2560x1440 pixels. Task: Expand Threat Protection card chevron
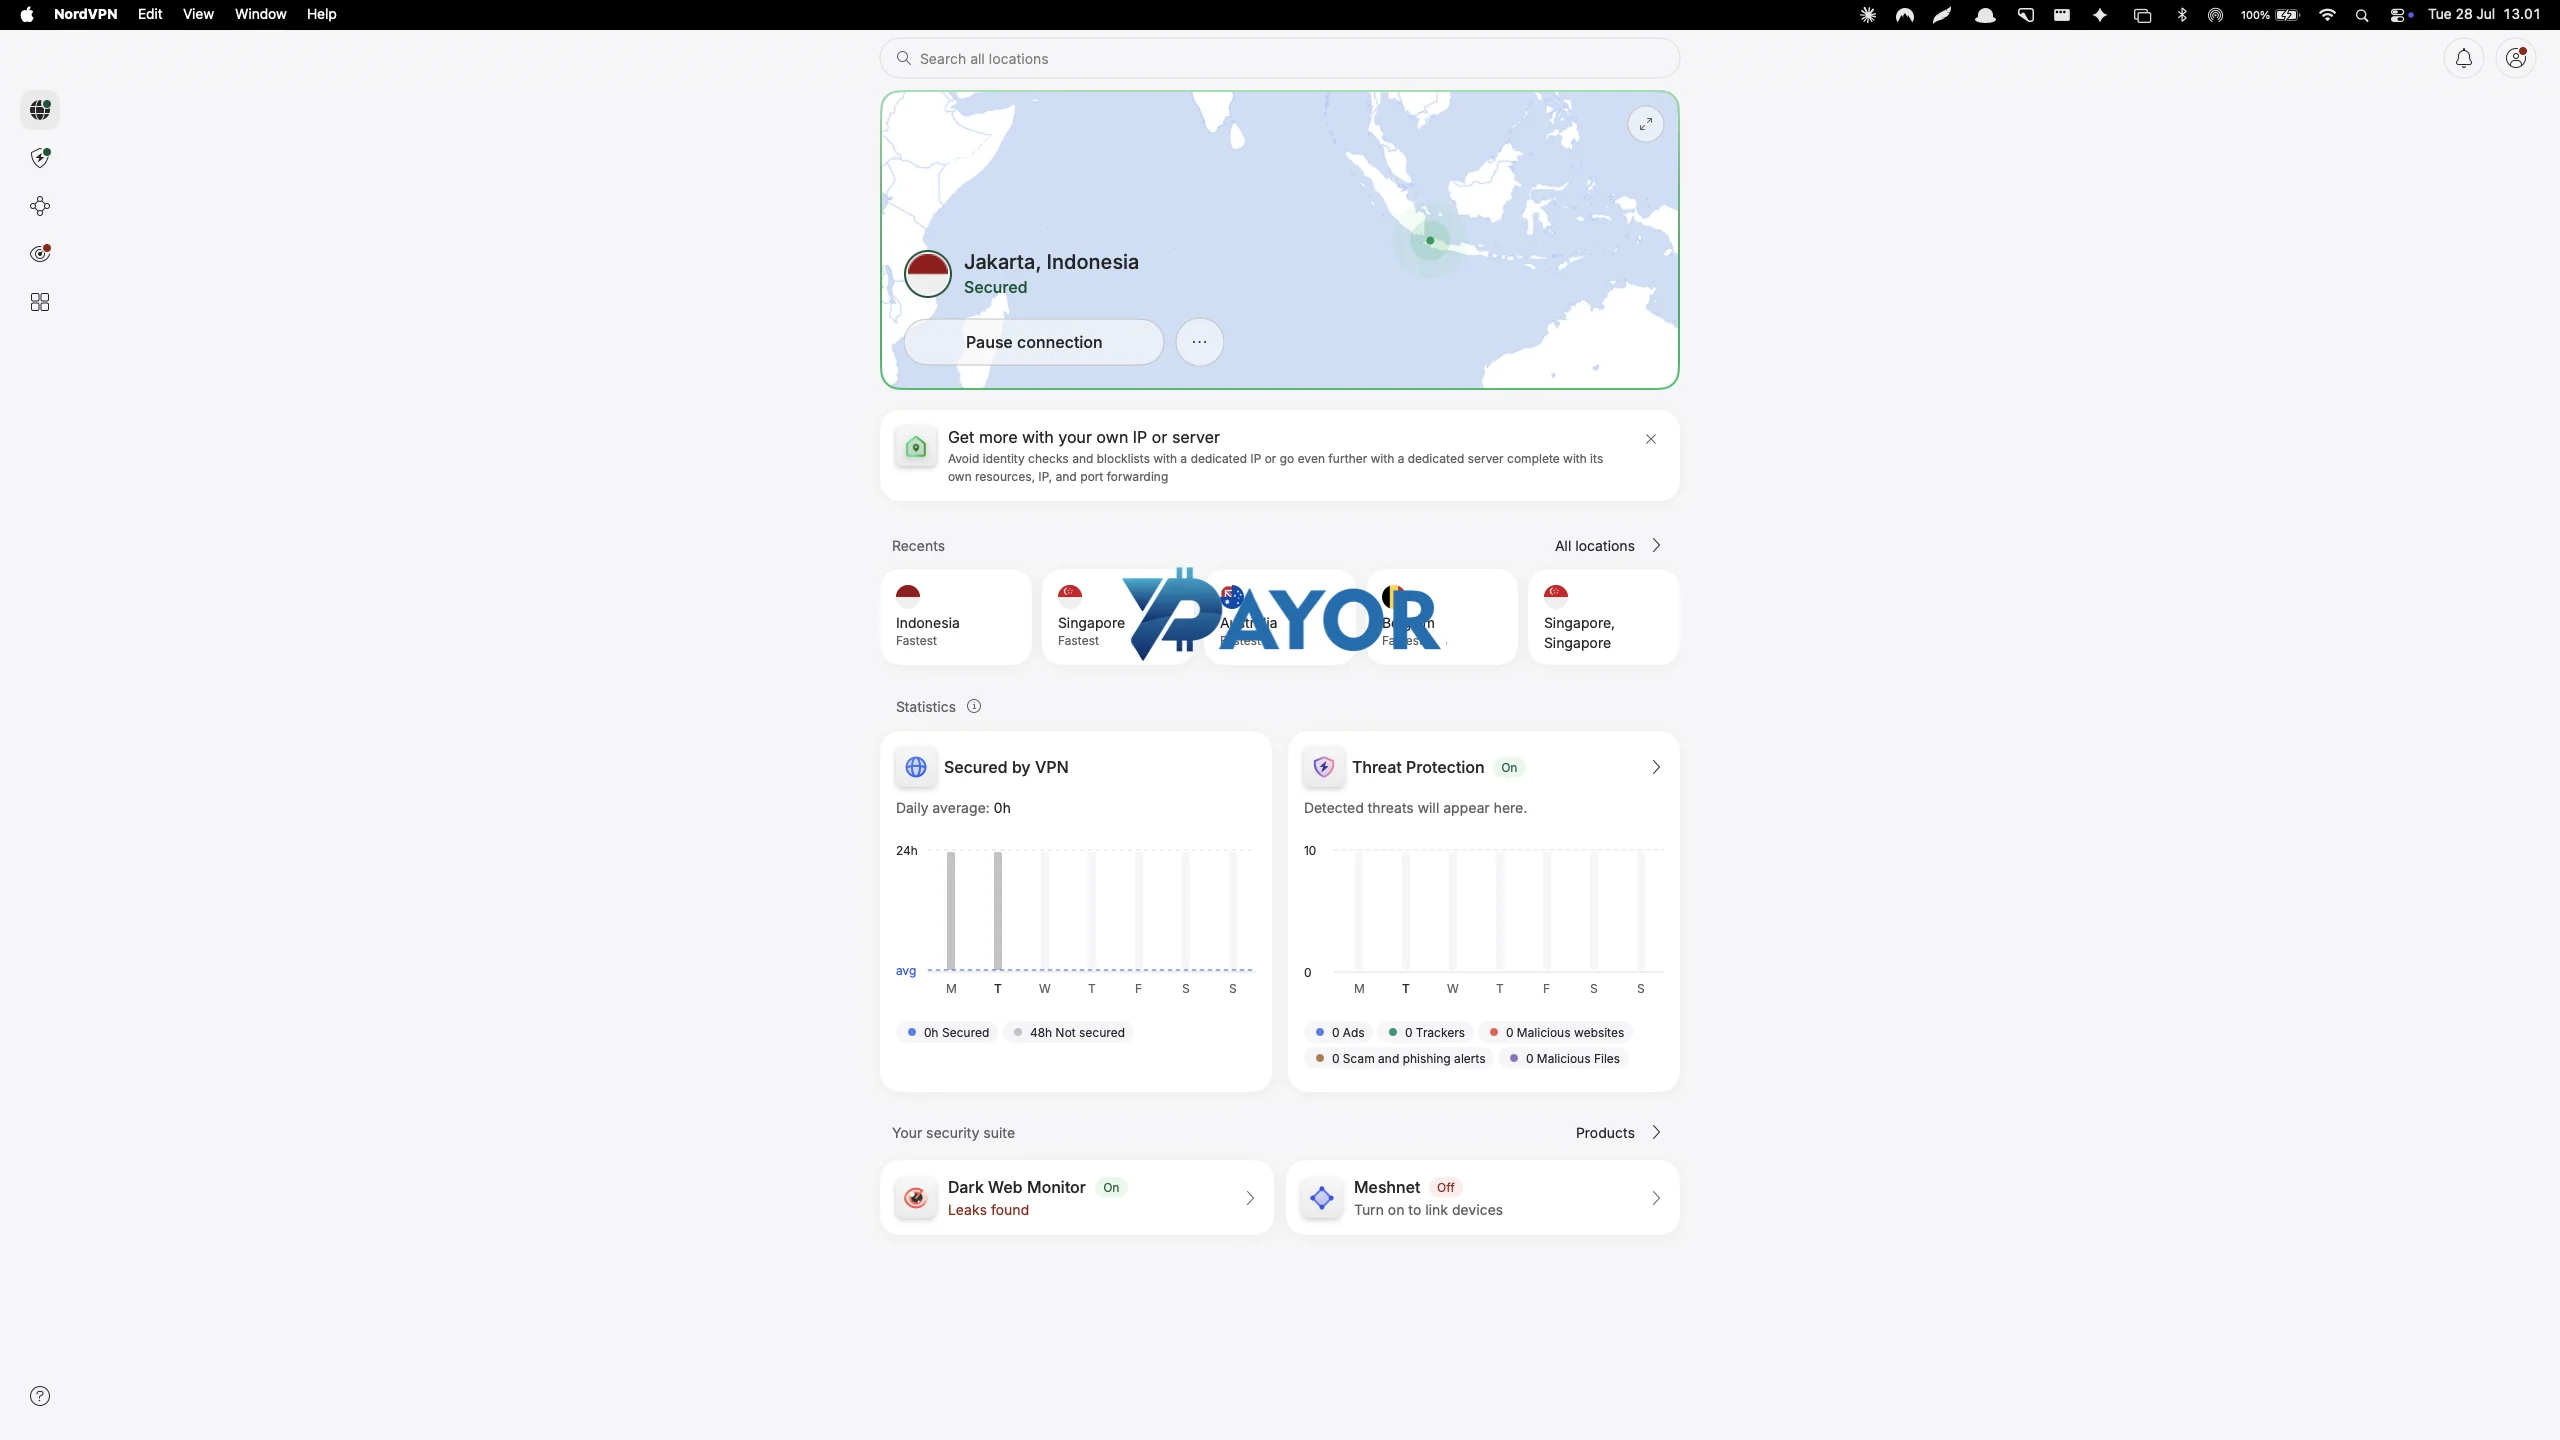pyautogui.click(x=1656, y=767)
